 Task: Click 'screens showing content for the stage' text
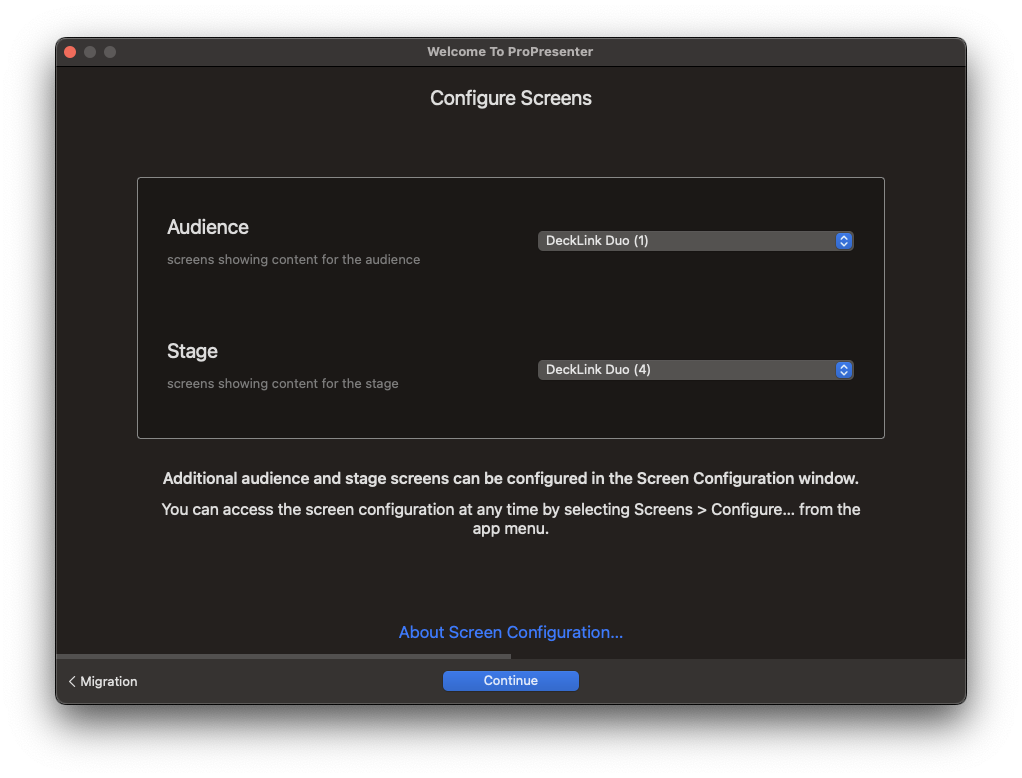(x=282, y=383)
